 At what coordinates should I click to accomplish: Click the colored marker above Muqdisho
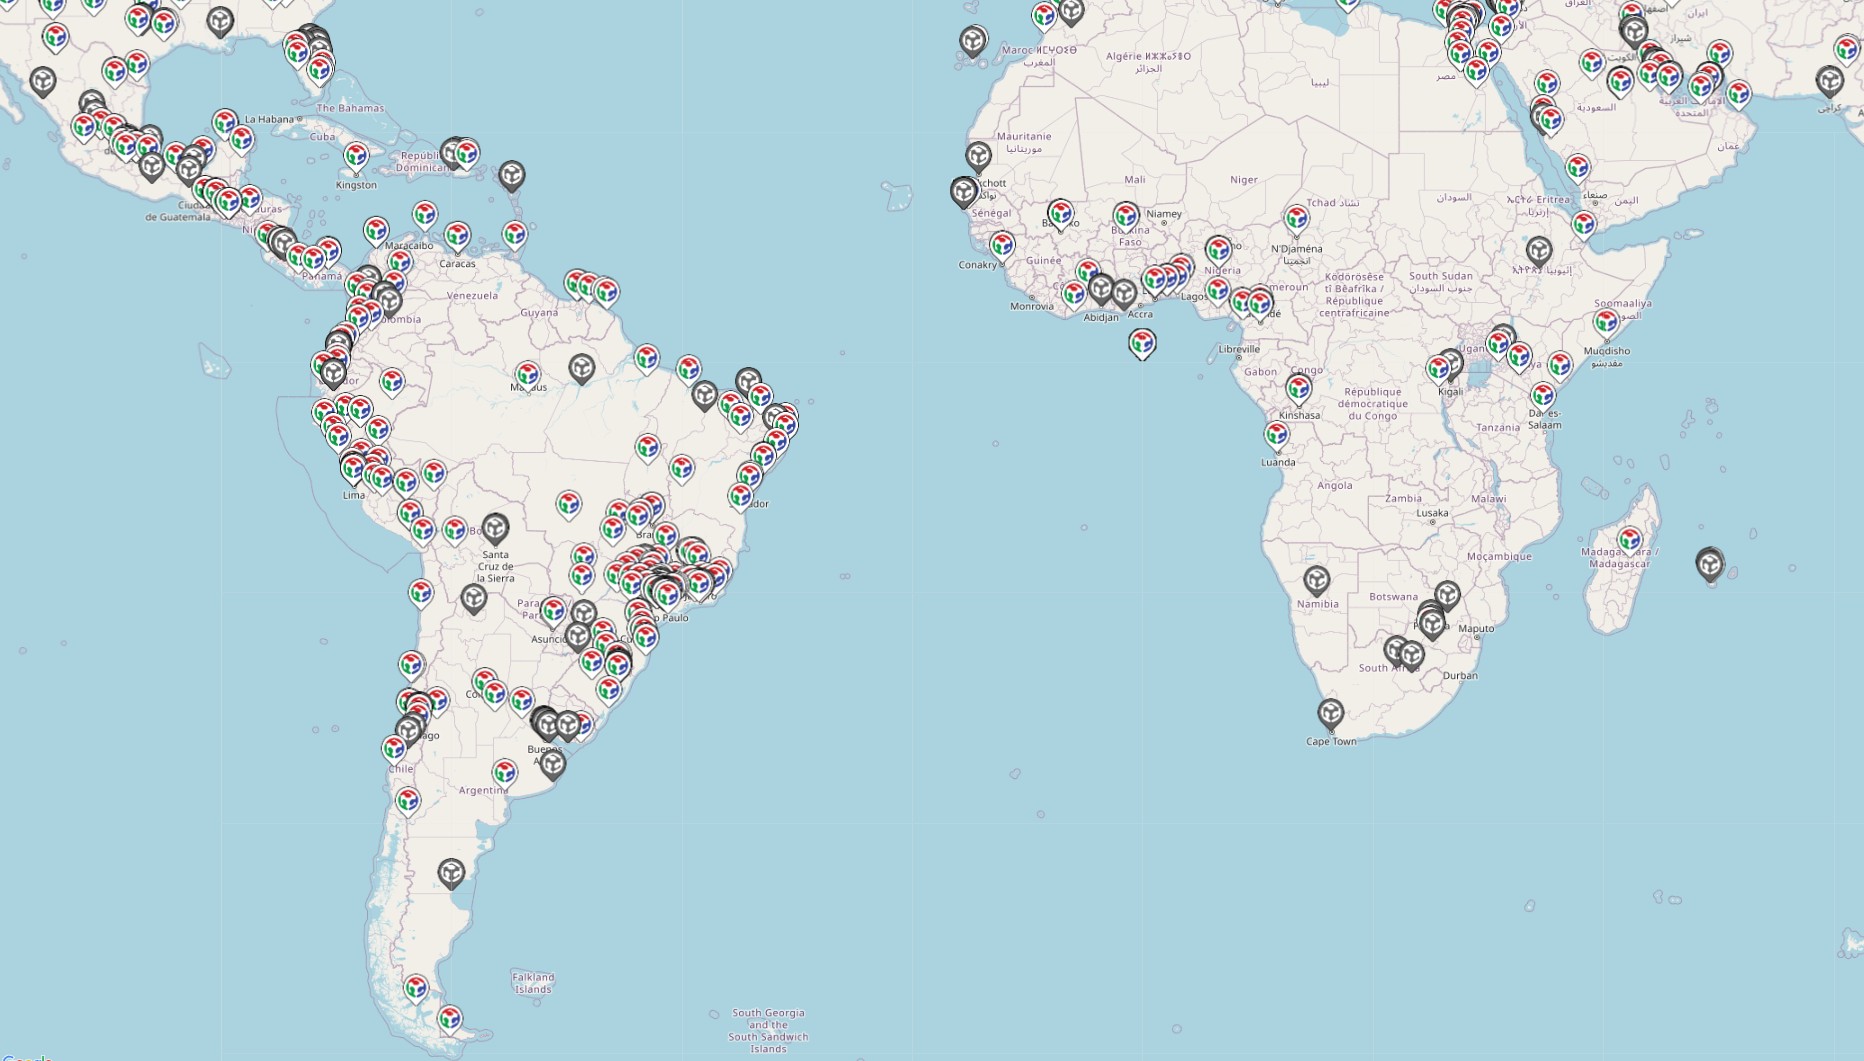tap(1605, 321)
